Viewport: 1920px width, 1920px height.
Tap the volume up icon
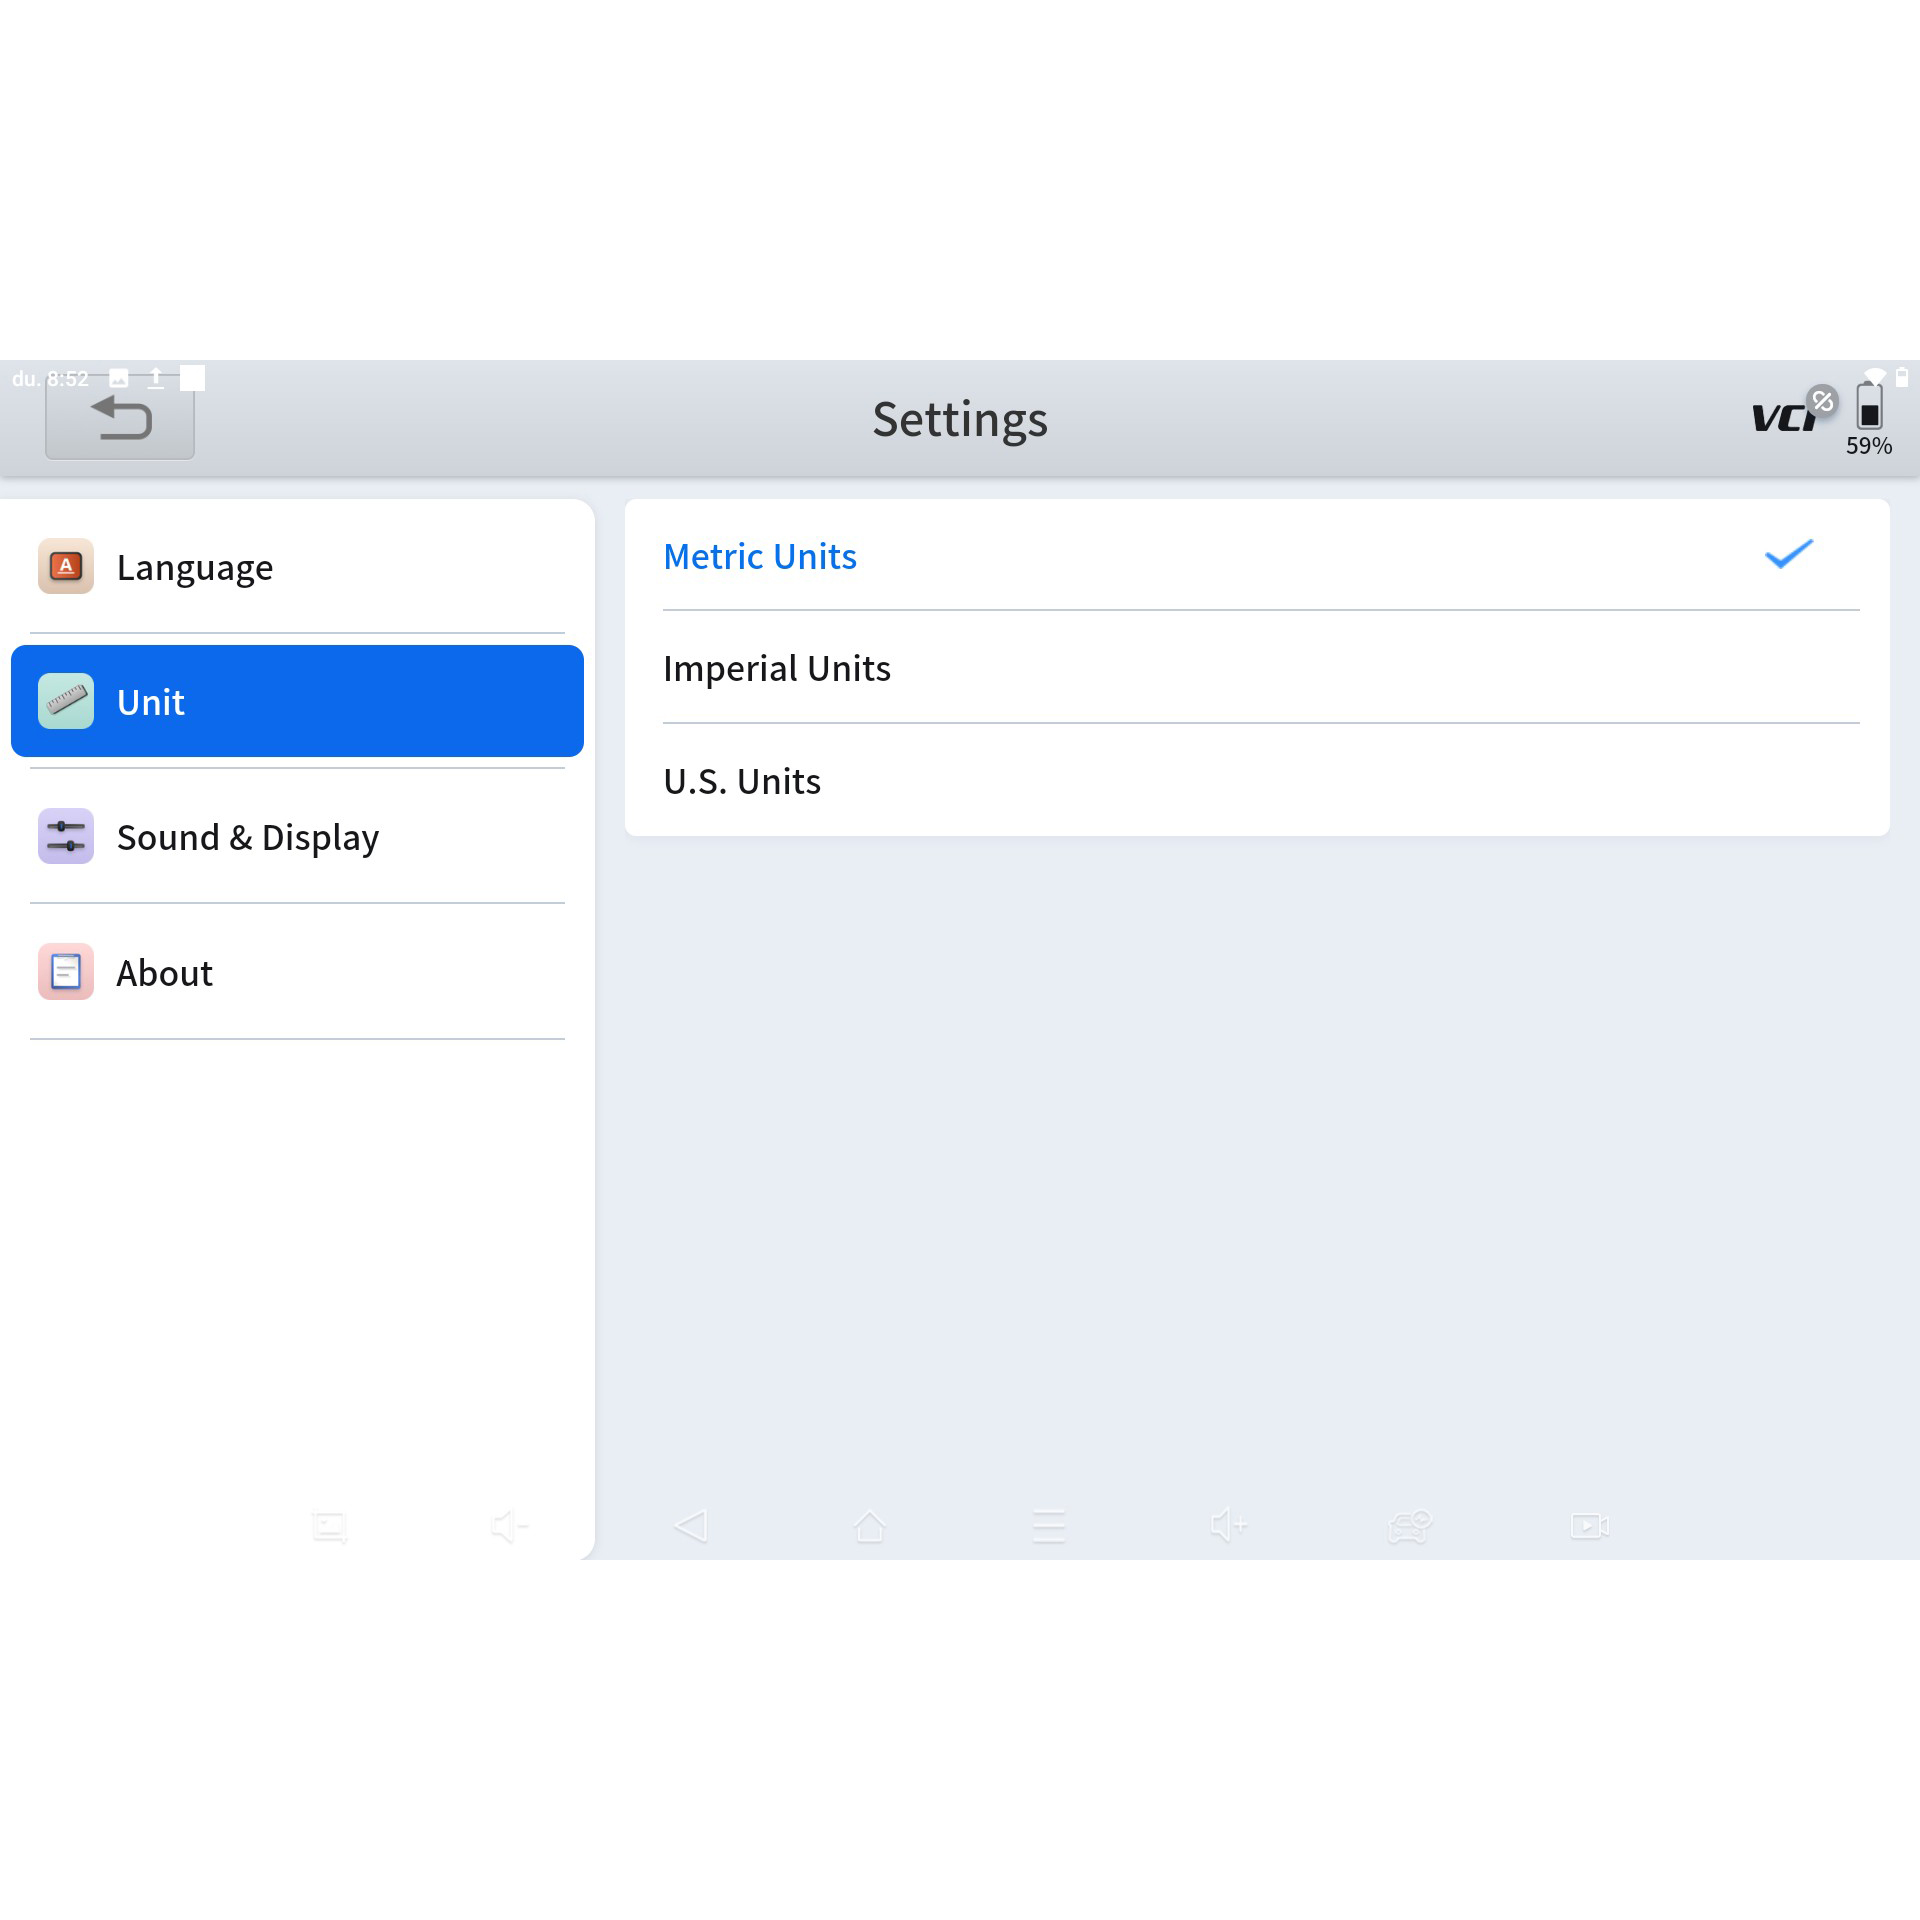pos(1228,1525)
